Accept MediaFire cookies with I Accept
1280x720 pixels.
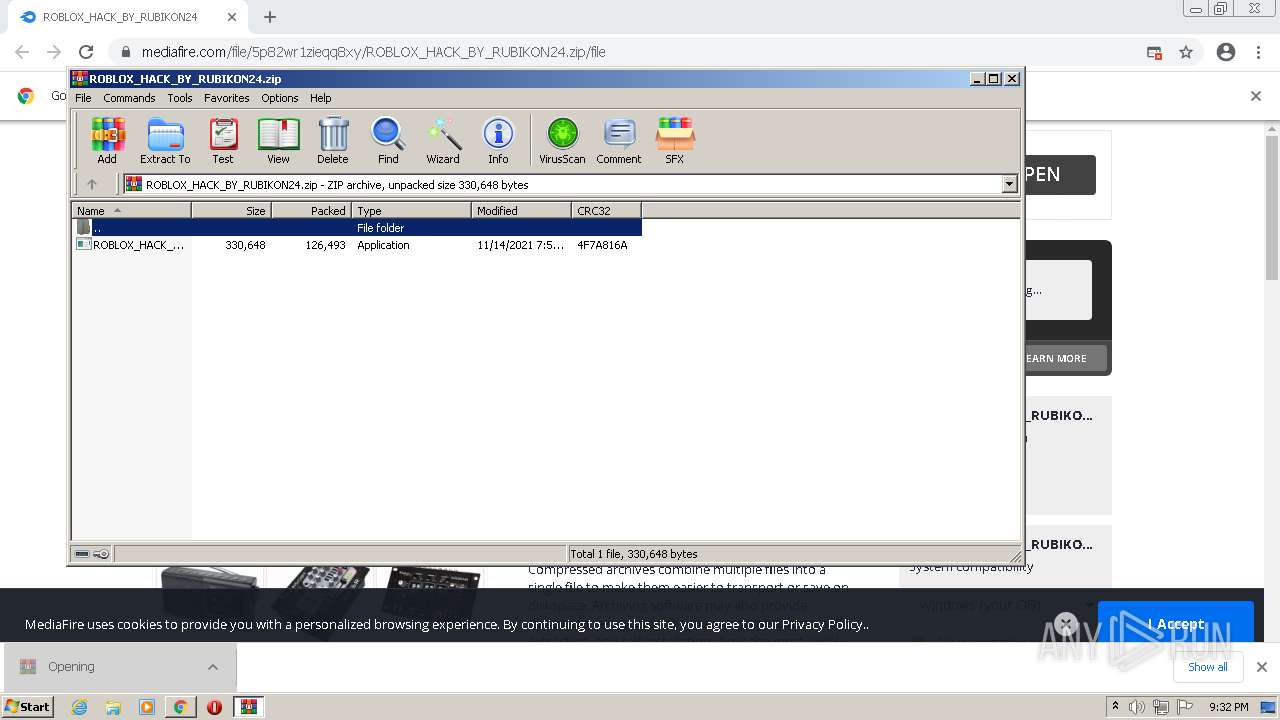tap(1176, 623)
